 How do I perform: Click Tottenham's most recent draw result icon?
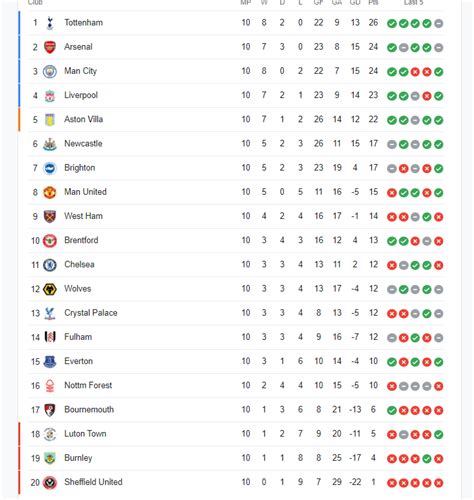point(439,23)
